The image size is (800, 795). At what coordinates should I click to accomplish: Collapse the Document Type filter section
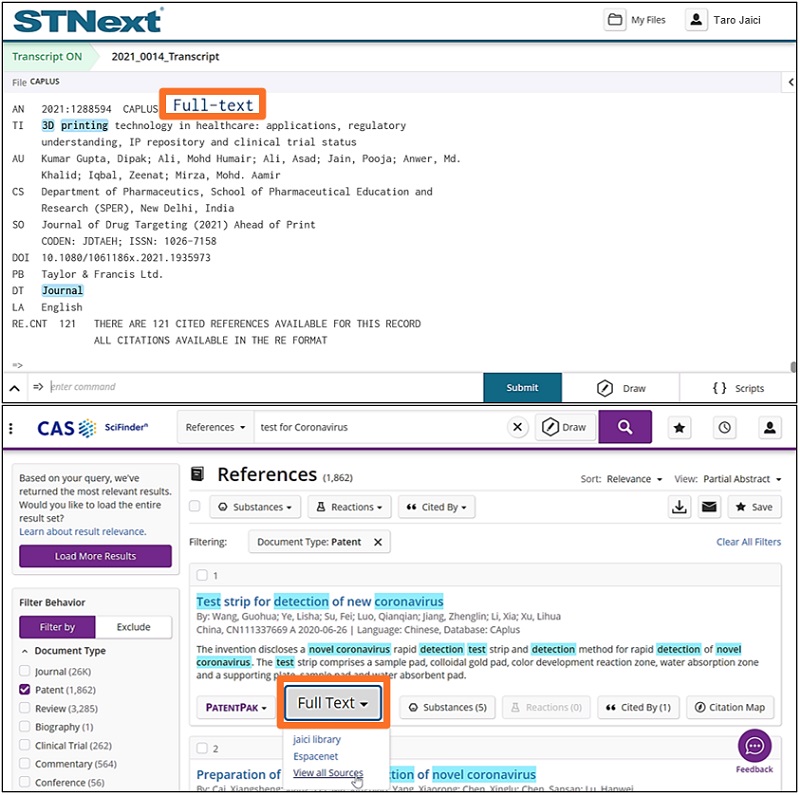tap(24, 651)
